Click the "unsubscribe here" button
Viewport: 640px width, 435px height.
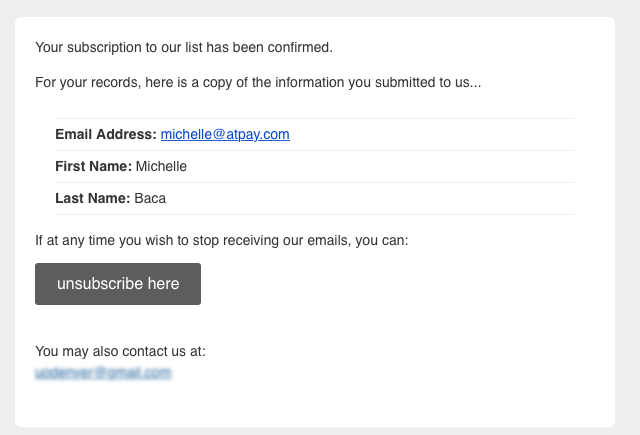118,284
